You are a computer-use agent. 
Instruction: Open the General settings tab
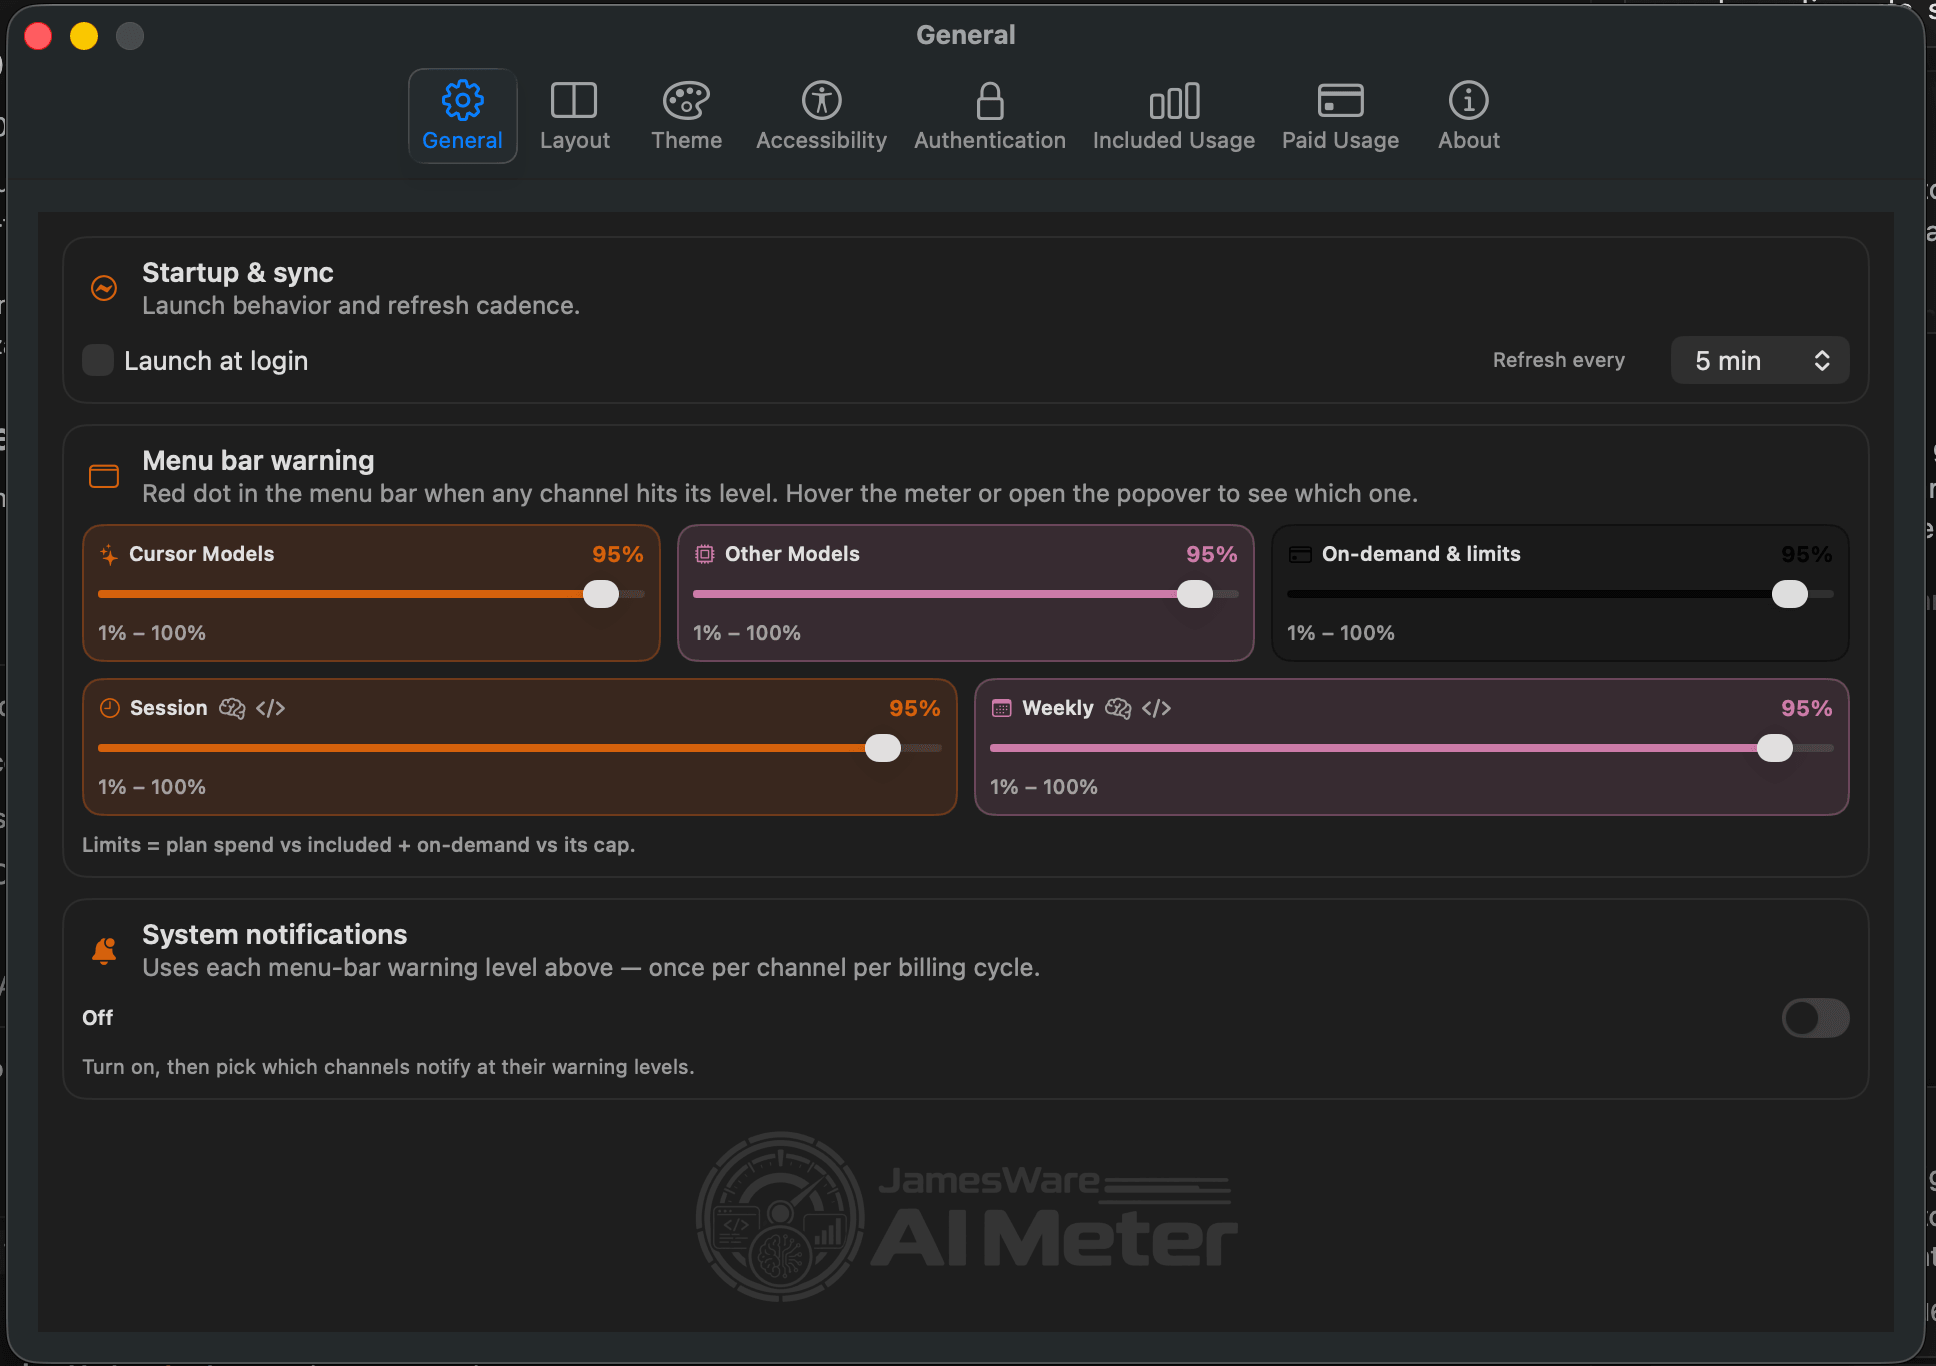point(462,116)
